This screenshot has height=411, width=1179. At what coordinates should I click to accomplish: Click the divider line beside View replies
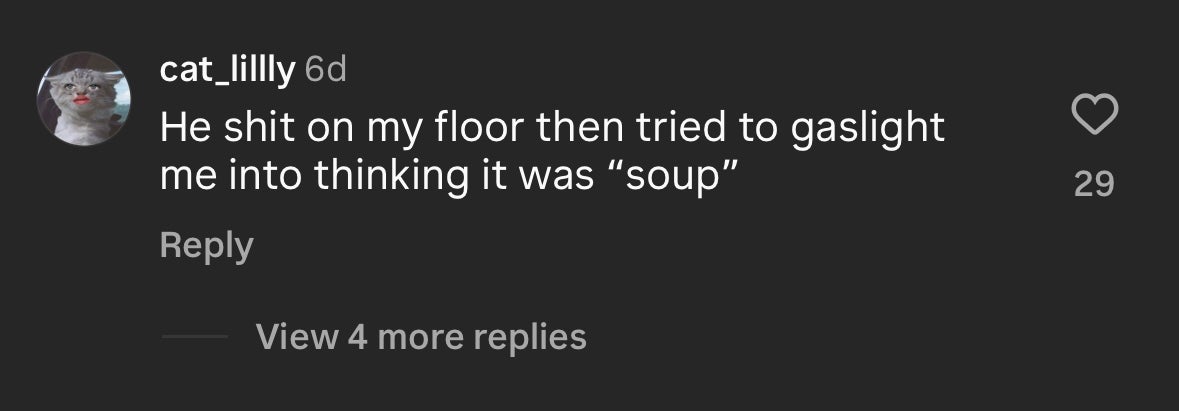coord(195,337)
